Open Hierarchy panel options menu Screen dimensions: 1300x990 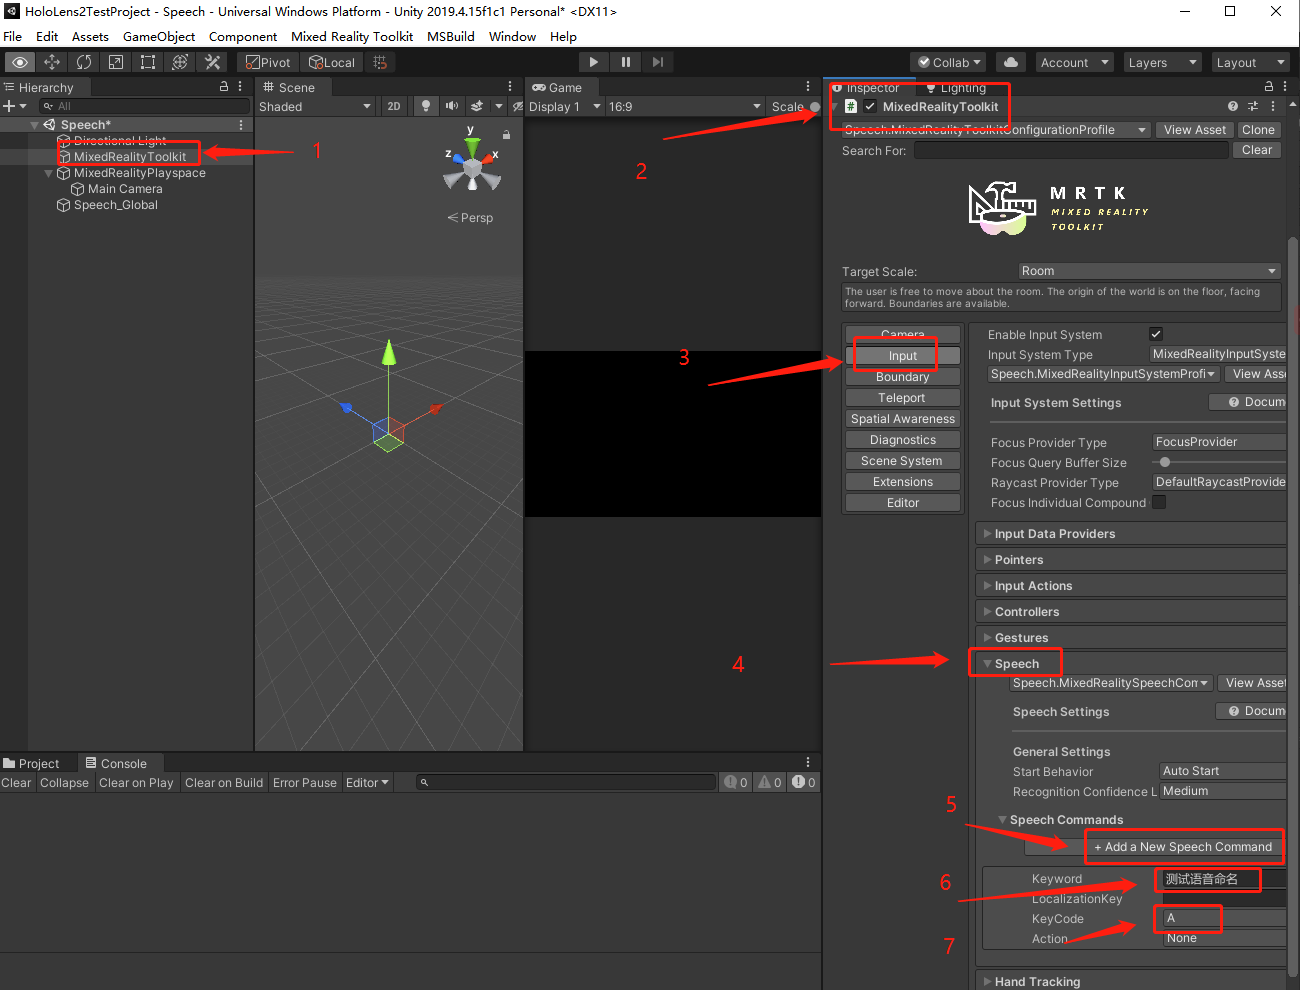pyautogui.click(x=241, y=87)
